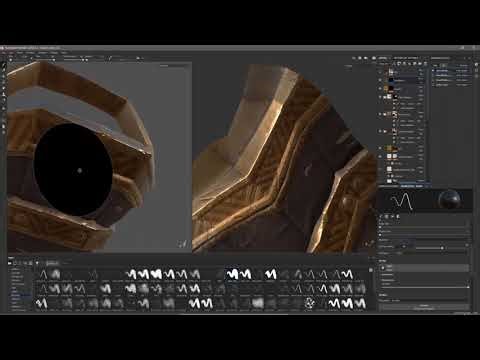Toggle visibility of layer with two white thumbnails
The image size is (480, 360).
[x=380, y=156]
